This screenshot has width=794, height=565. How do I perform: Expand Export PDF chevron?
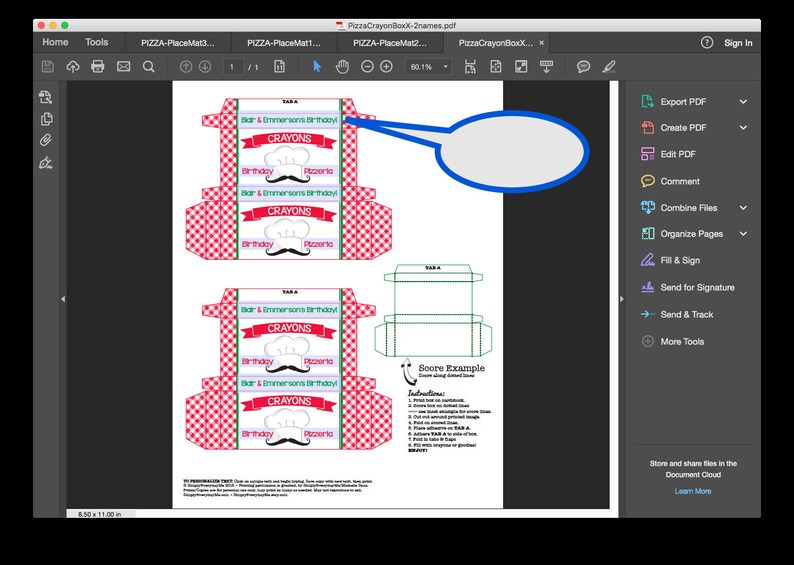(x=743, y=101)
